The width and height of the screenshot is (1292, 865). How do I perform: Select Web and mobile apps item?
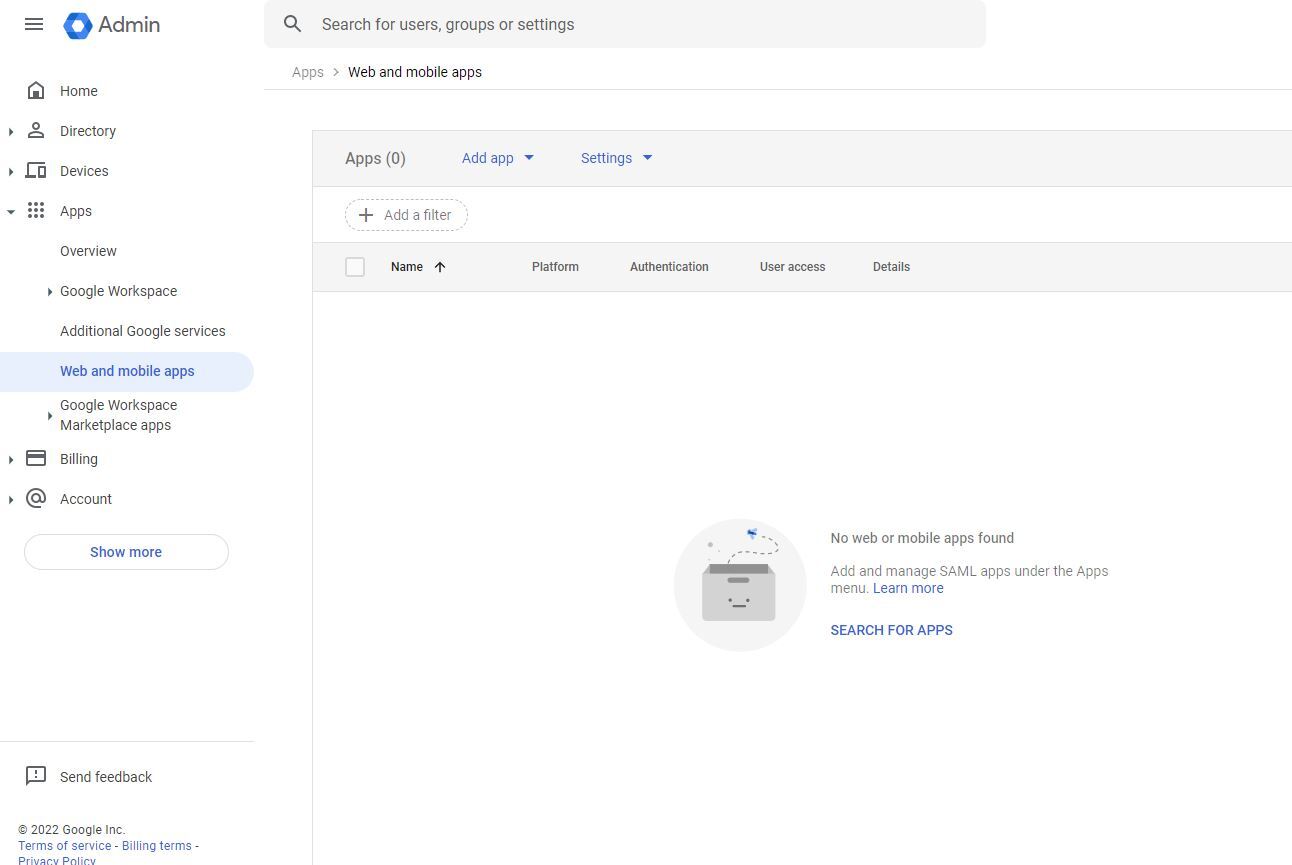point(127,371)
